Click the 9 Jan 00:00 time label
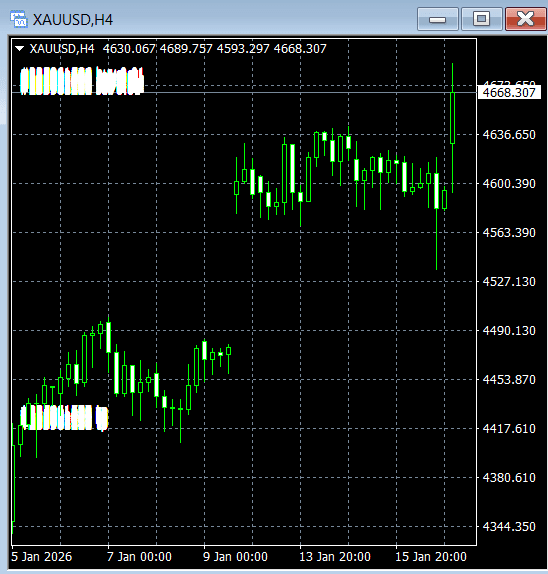The height and width of the screenshot is (574, 548). coord(235,557)
